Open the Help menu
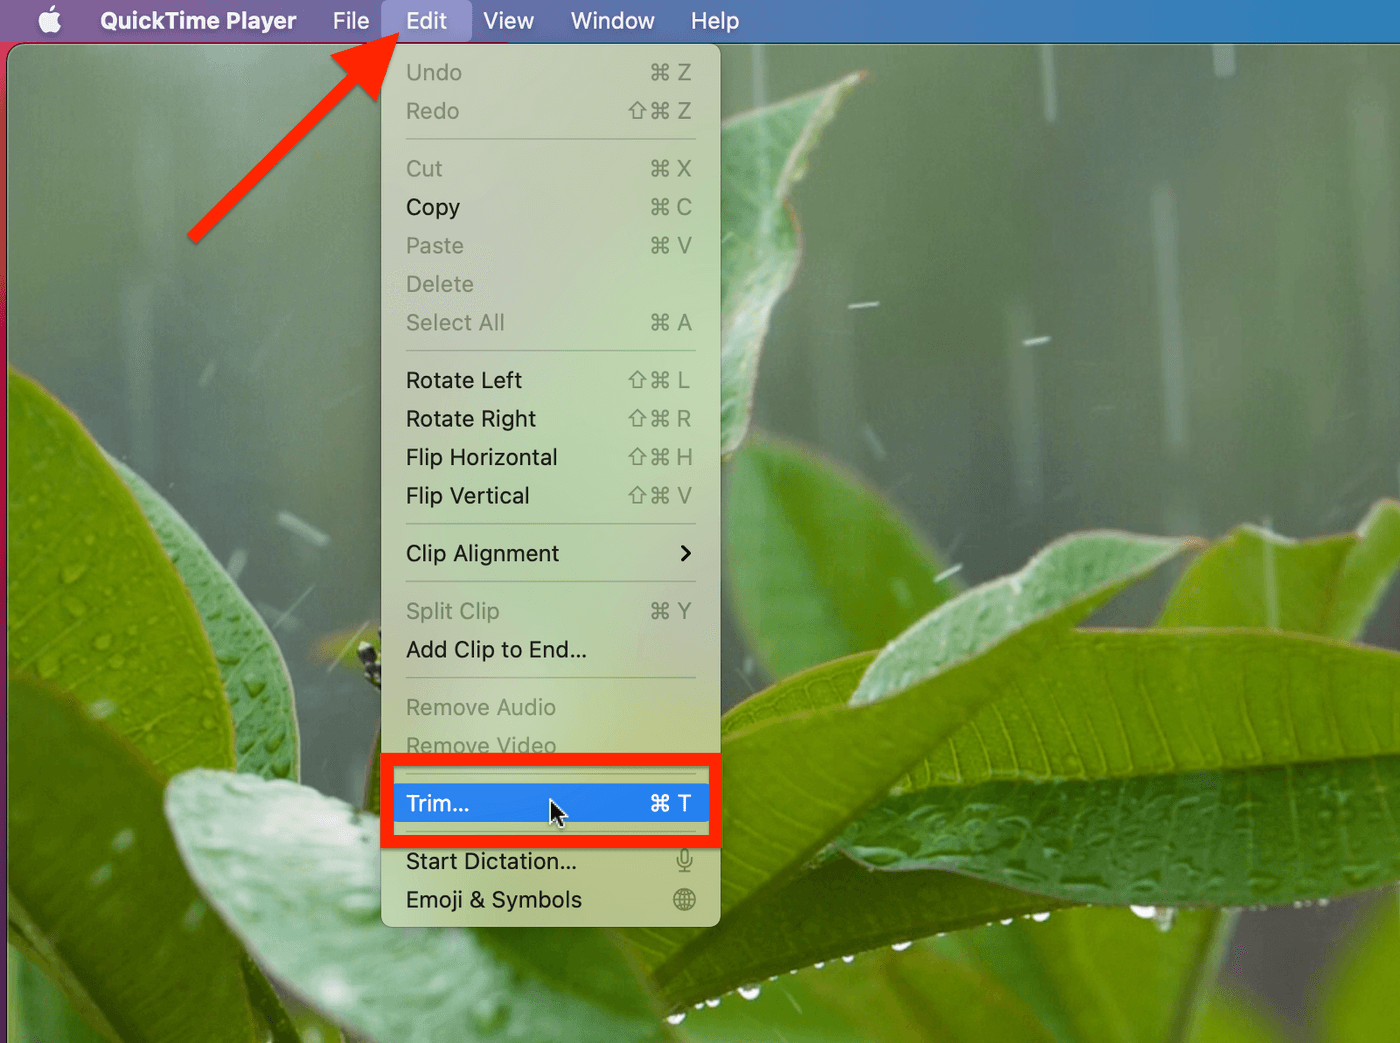This screenshot has width=1400, height=1043. point(715,20)
